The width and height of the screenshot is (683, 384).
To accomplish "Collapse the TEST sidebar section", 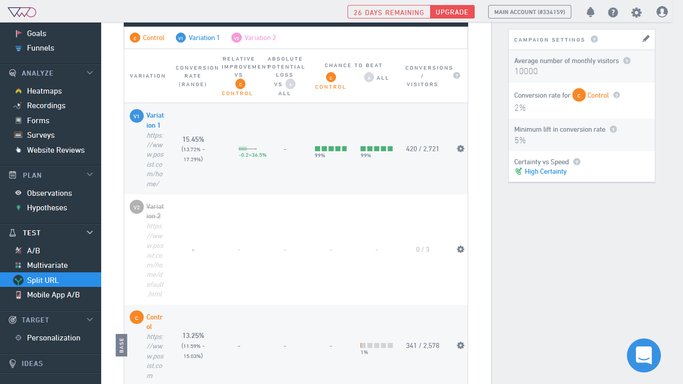I will point(90,232).
